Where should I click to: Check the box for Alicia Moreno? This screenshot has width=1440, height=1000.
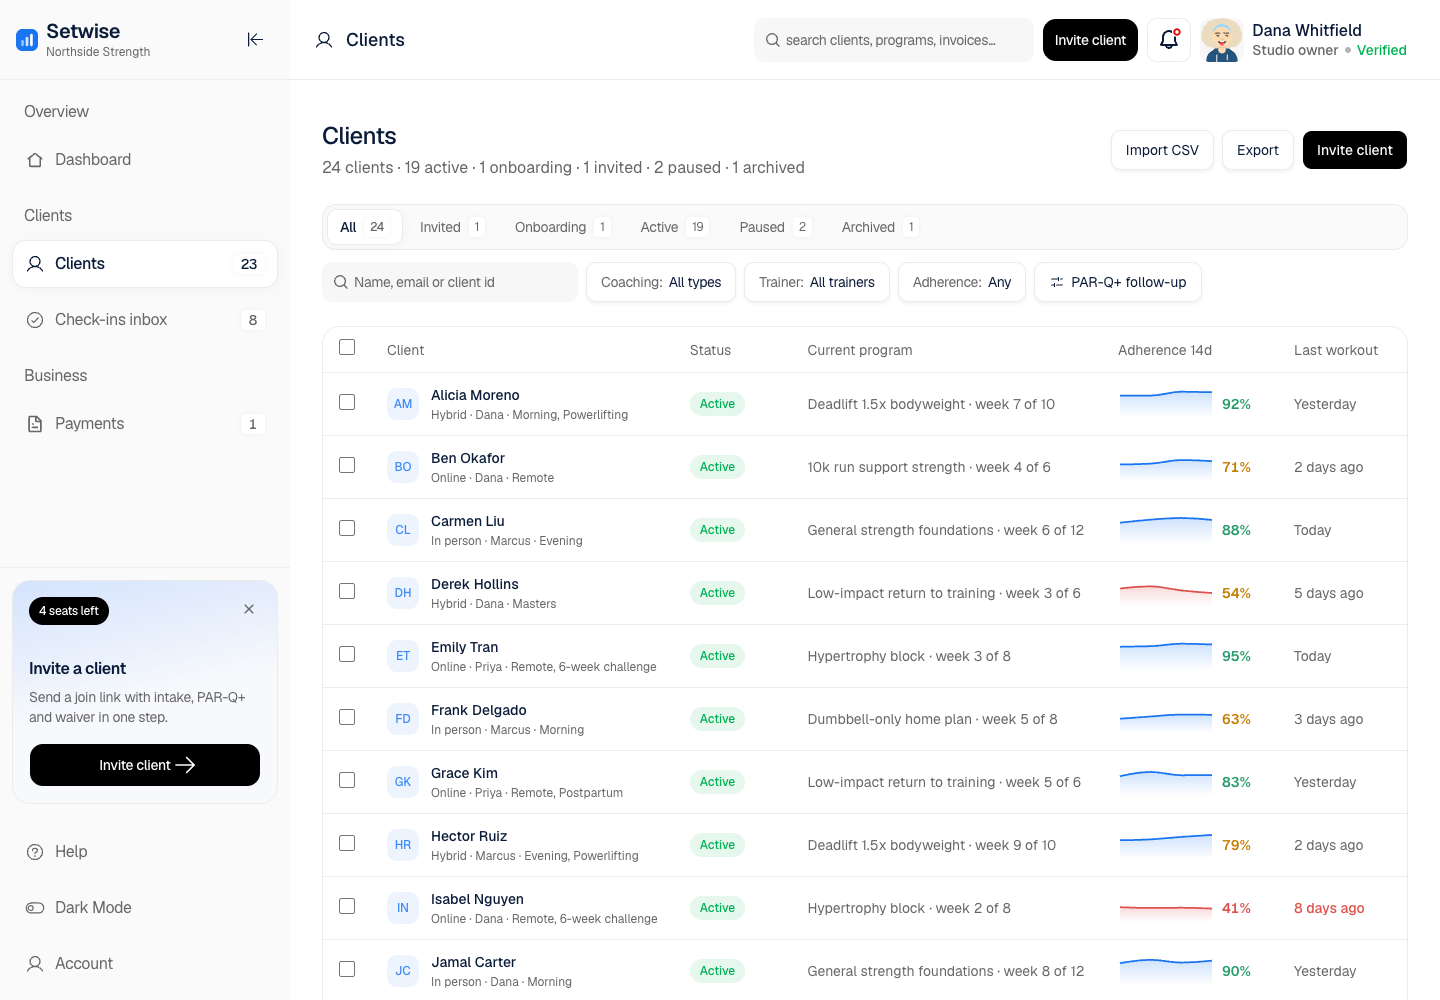pos(347,402)
